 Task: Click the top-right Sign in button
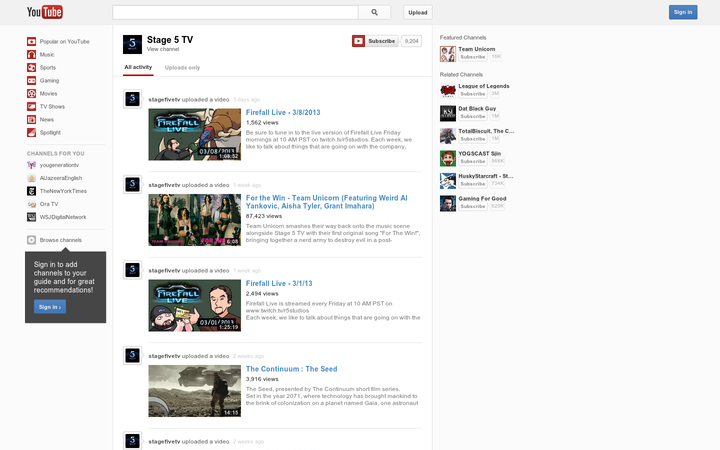coord(683,12)
